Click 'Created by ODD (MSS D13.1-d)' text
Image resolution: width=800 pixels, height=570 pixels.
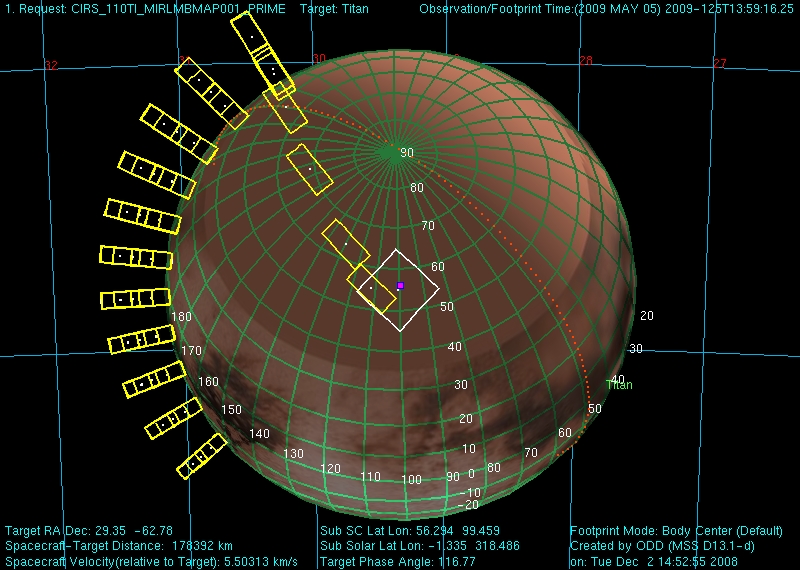point(662,546)
